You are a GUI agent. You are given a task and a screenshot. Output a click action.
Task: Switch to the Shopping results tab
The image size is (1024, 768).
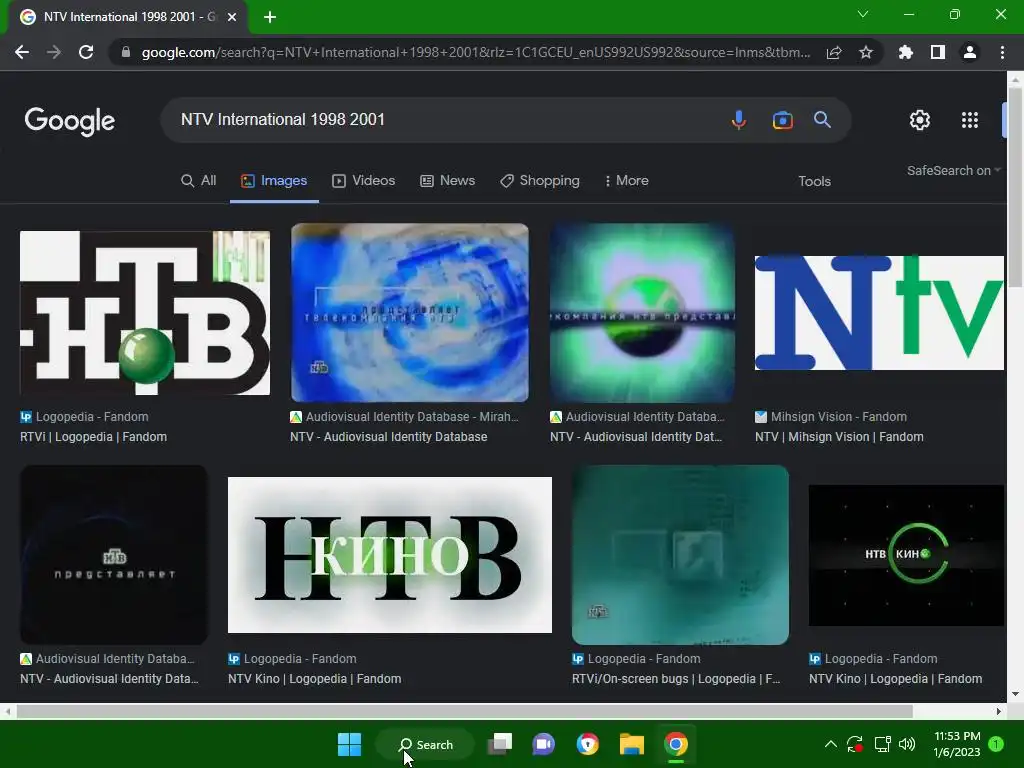539,181
